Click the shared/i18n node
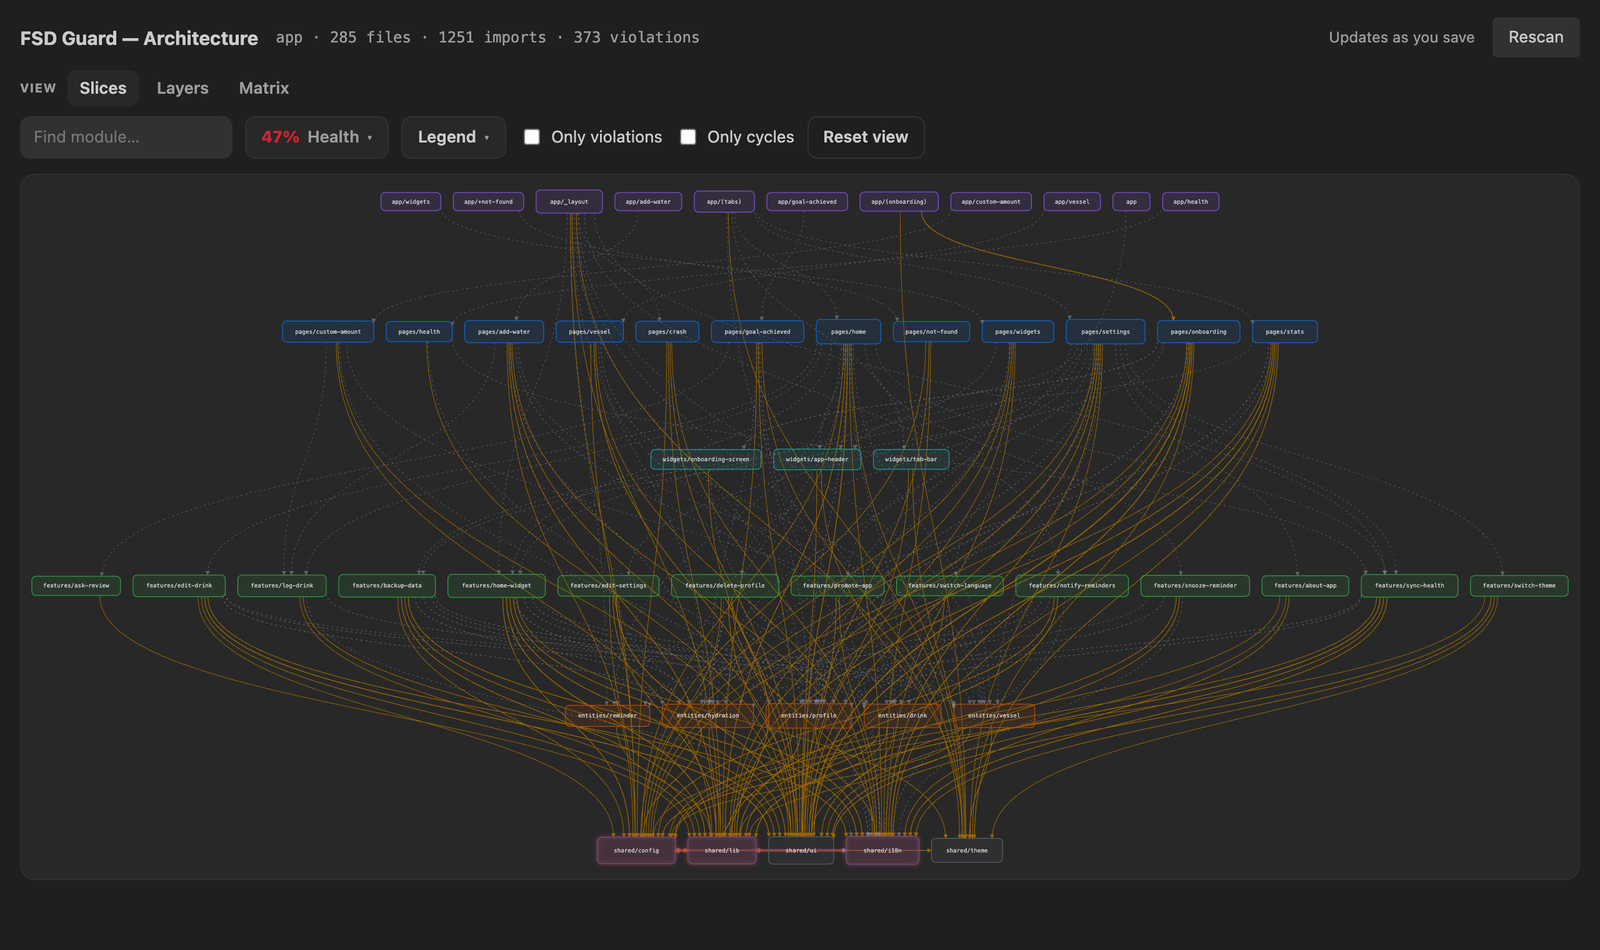 (882, 851)
